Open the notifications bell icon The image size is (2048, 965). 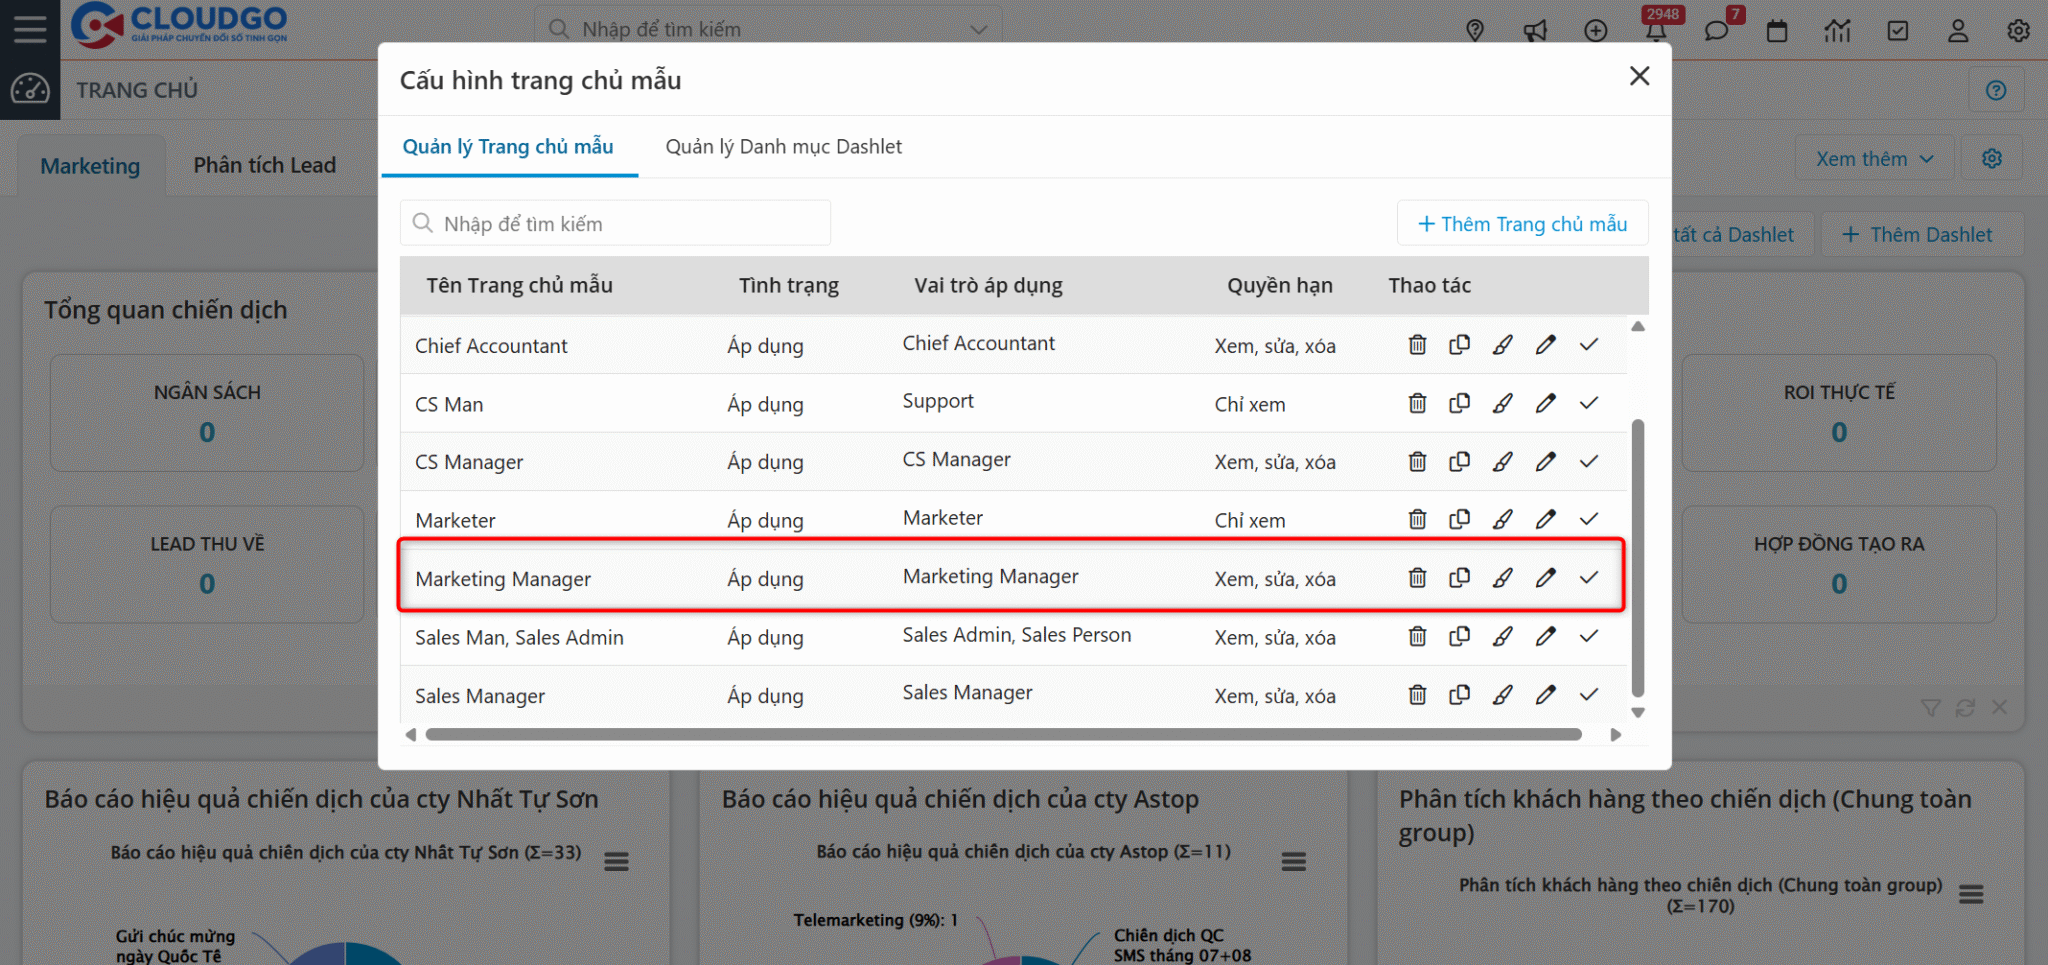(x=1656, y=30)
